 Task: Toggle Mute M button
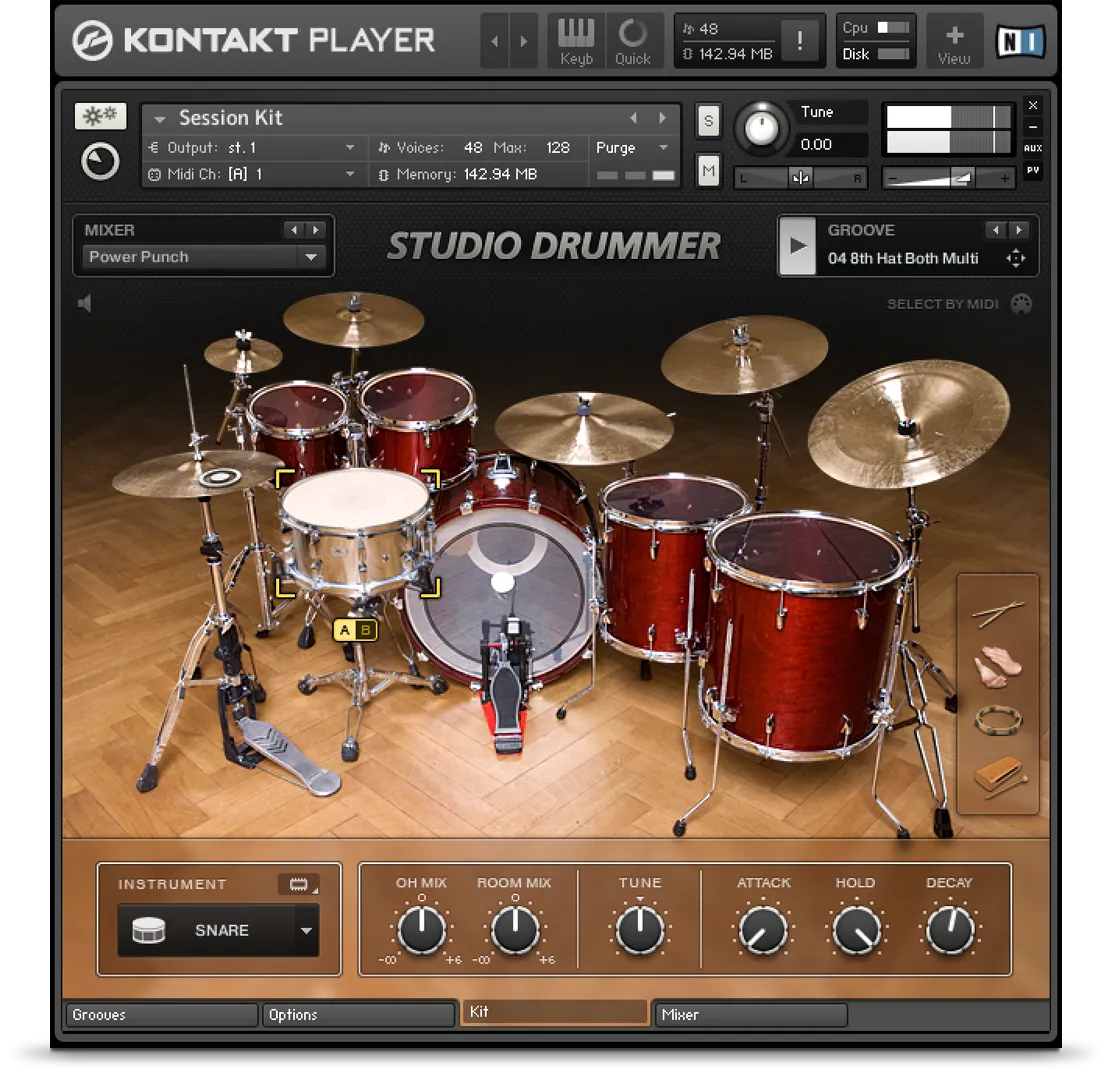click(x=708, y=171)
